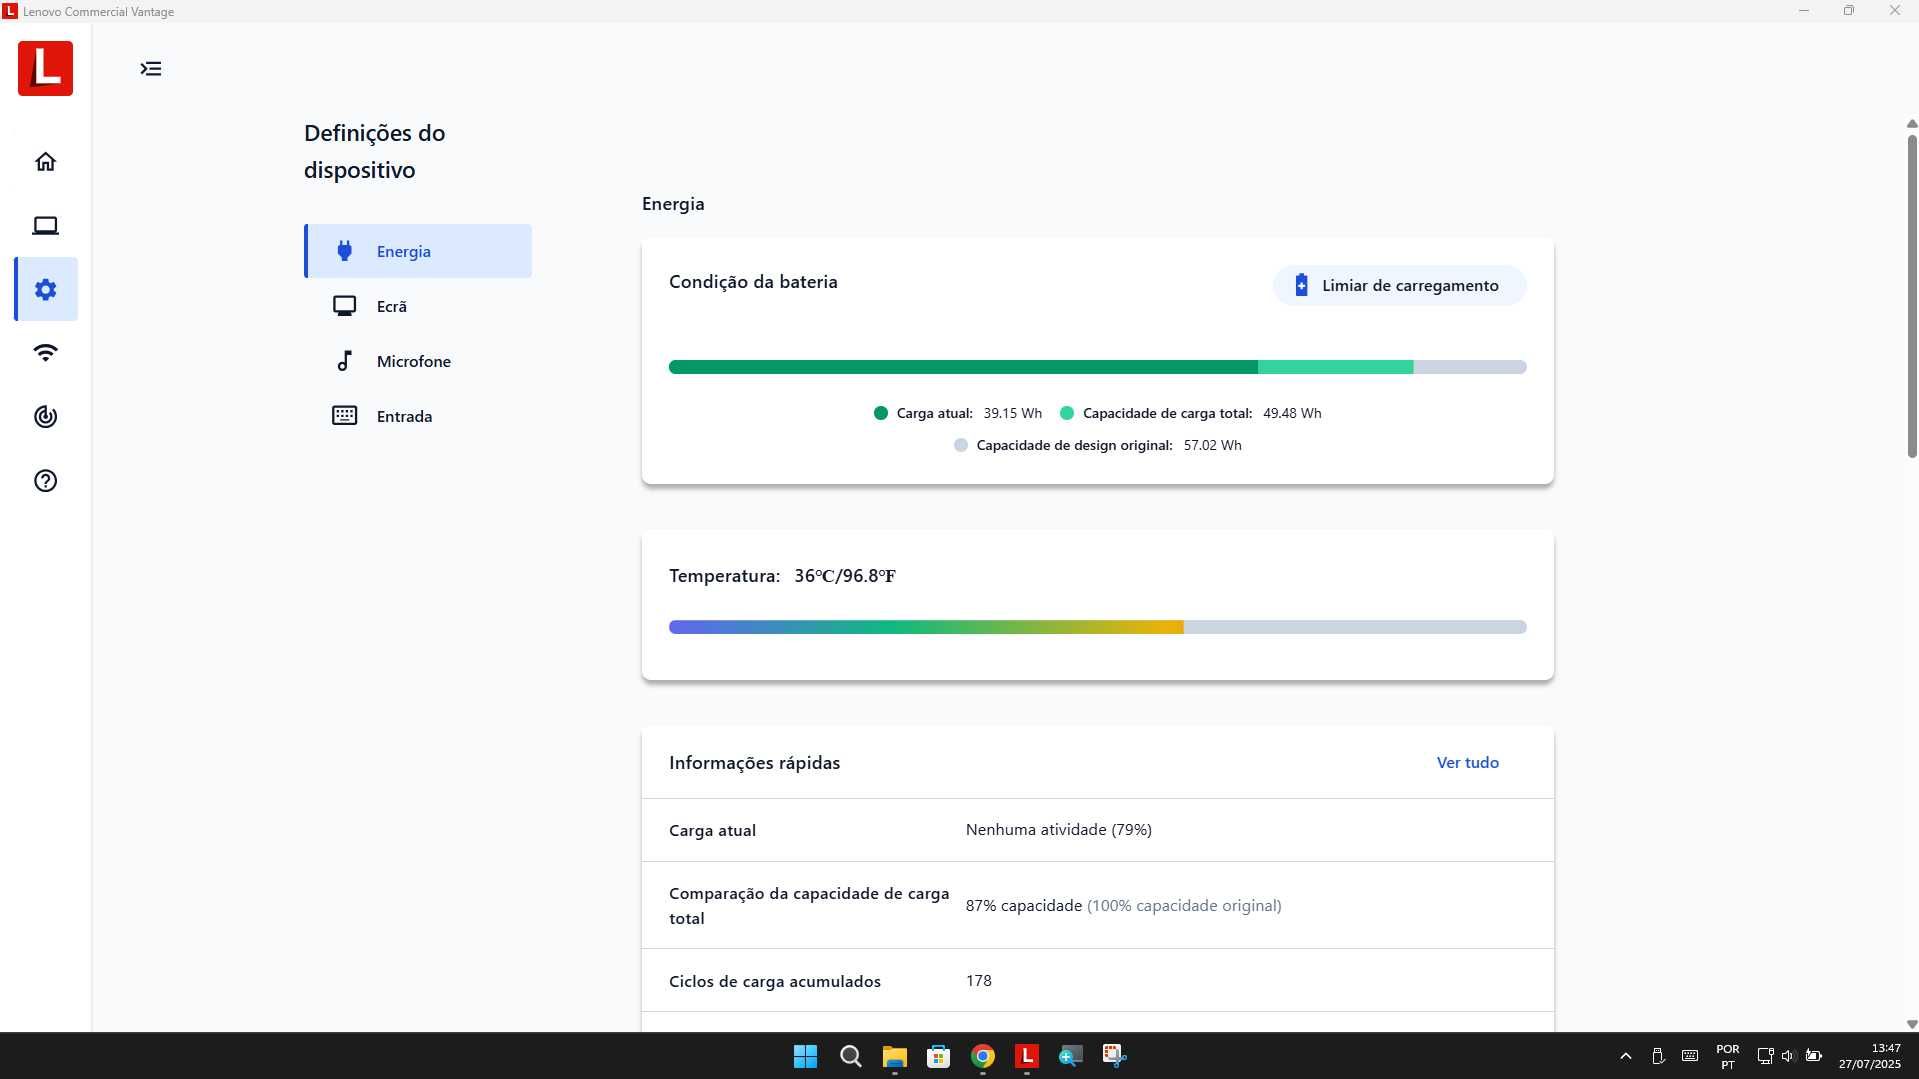Click the 49.48 Wh total capacity value
The width and height of the screenshot is (1919, 1079).
pyautogui.click(x=1292, y=413)
